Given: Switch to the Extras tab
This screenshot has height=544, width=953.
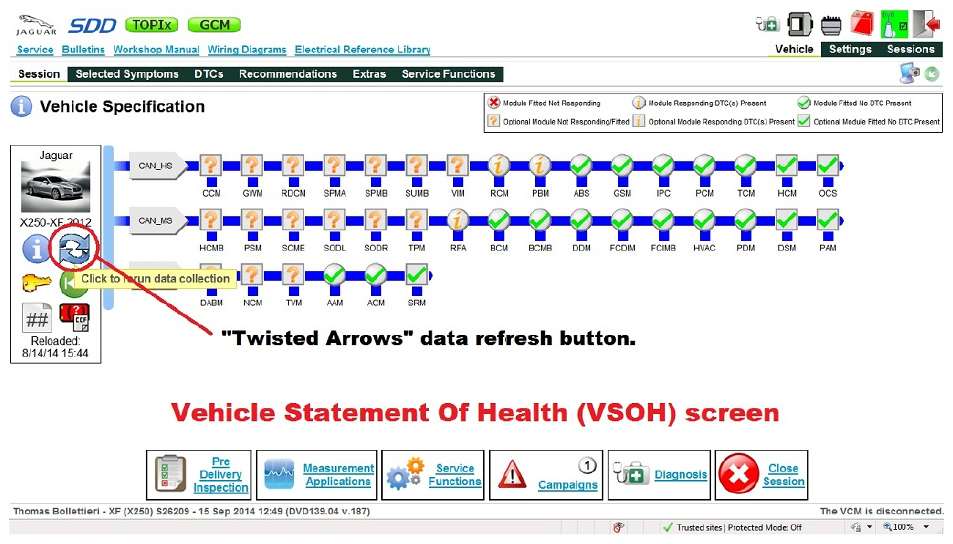Looking at the screenshot, I should (369, 74).
